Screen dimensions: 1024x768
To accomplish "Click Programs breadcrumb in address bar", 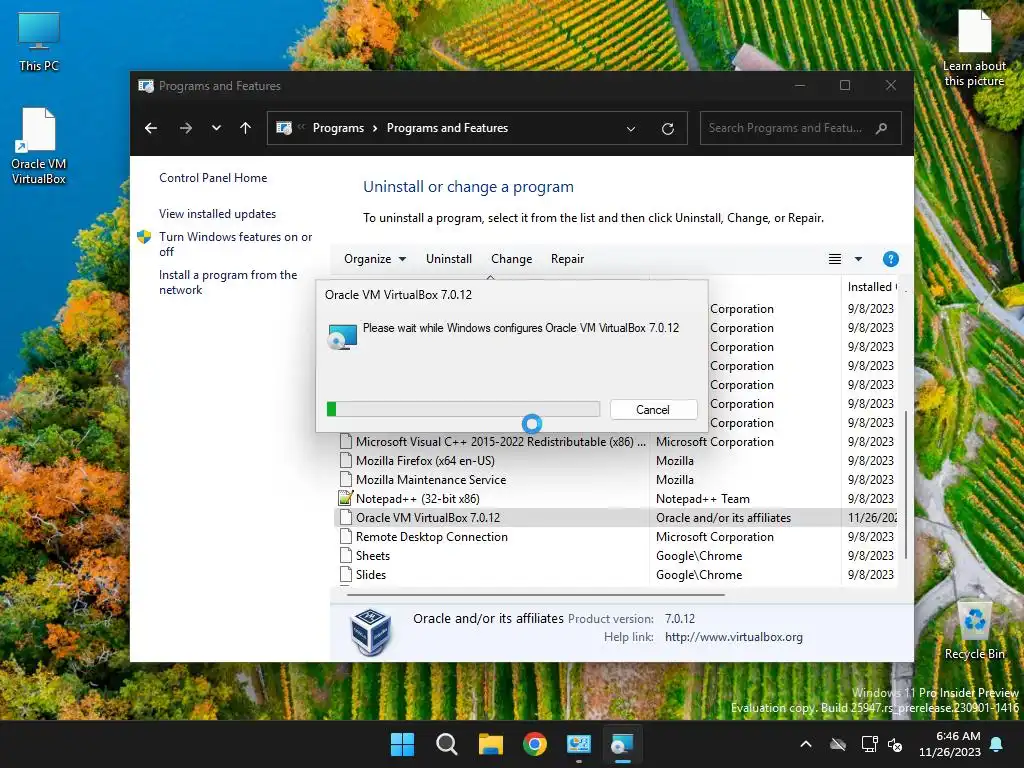I will tap(338, 128).
